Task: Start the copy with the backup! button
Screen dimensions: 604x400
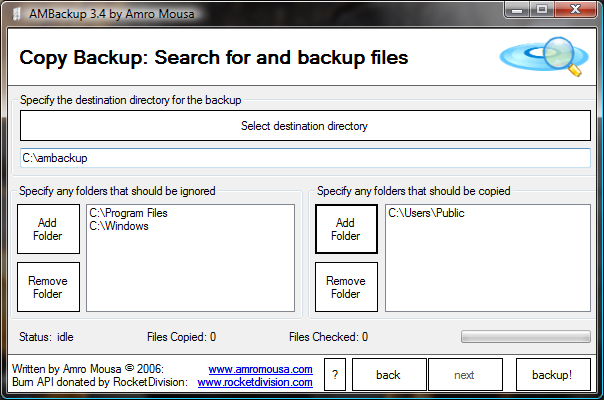Action: pyautogui.click(x=553, y=375)
